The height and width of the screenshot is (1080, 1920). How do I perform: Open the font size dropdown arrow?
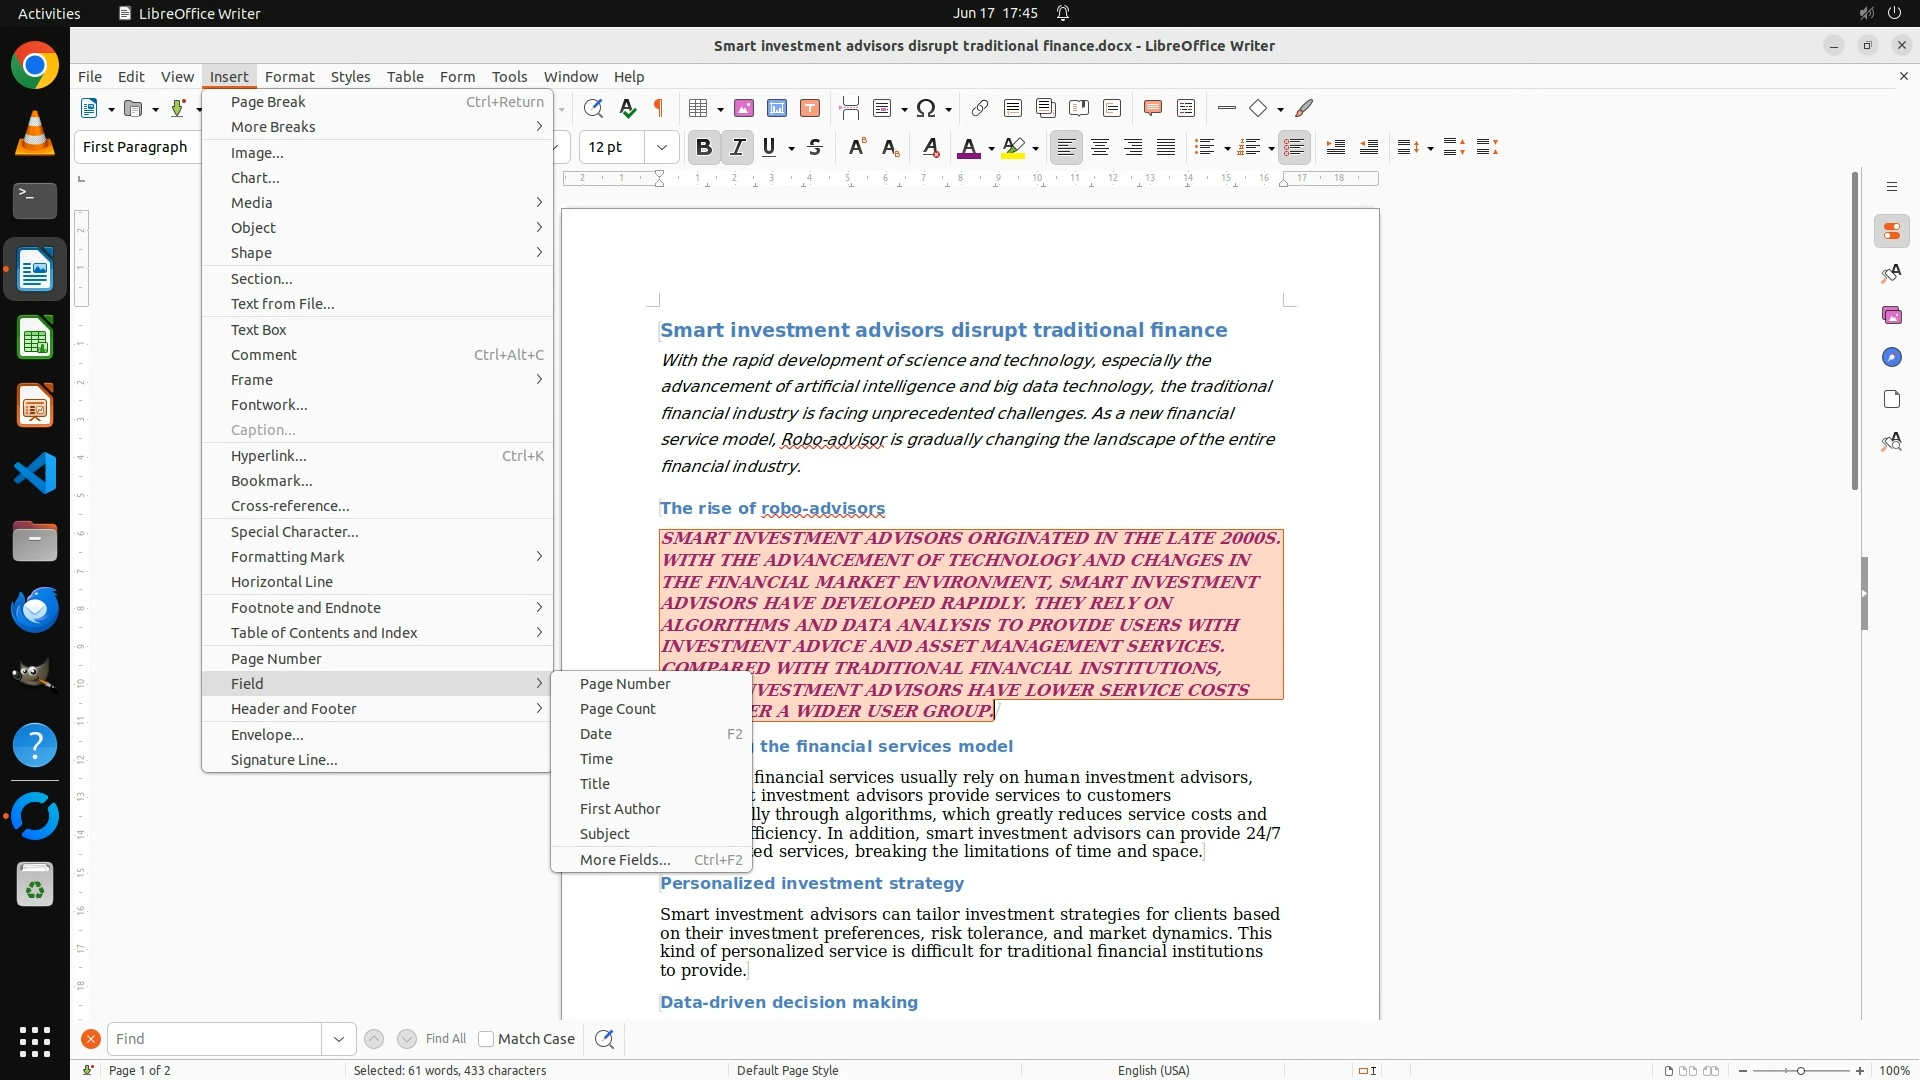pos(661,147)
